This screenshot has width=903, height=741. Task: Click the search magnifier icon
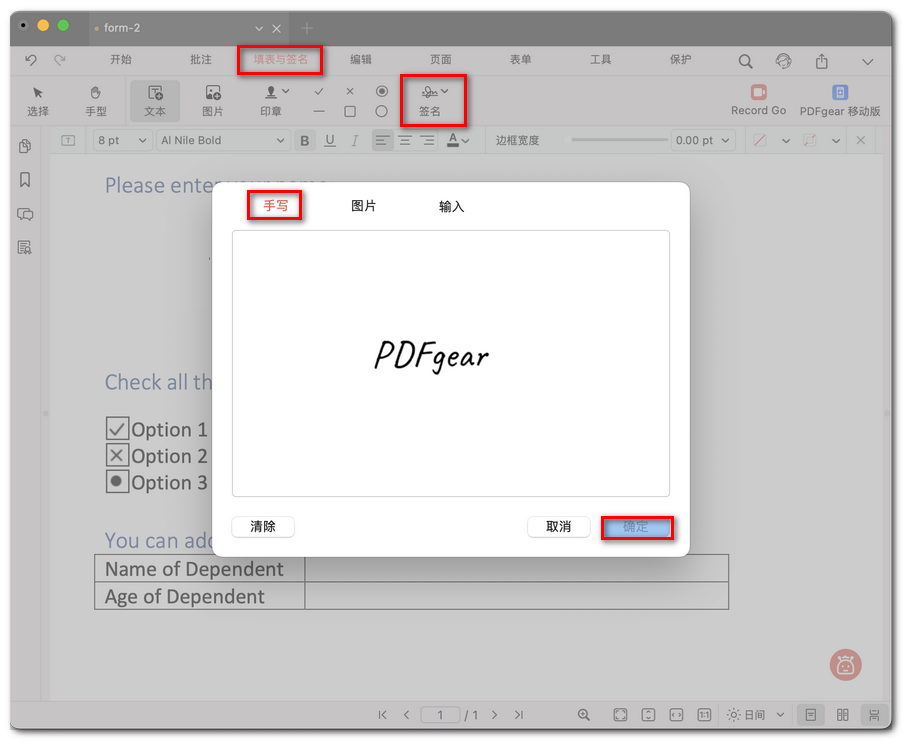[x=745, y=61]
